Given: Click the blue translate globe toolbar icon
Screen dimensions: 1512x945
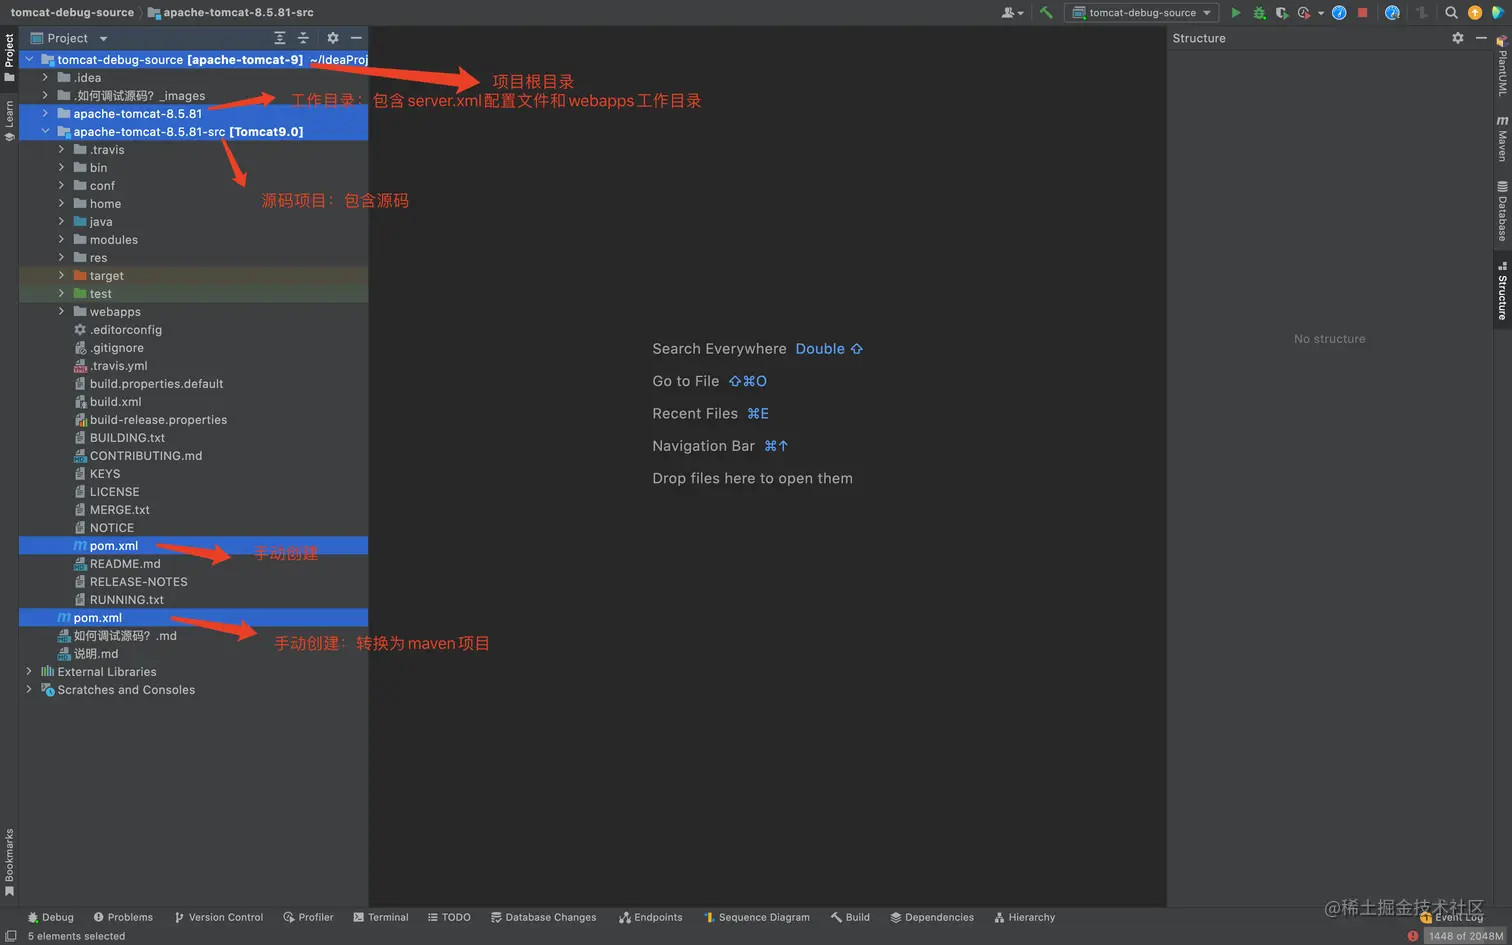Looking at the screenshot, I should pos(1392,13).
